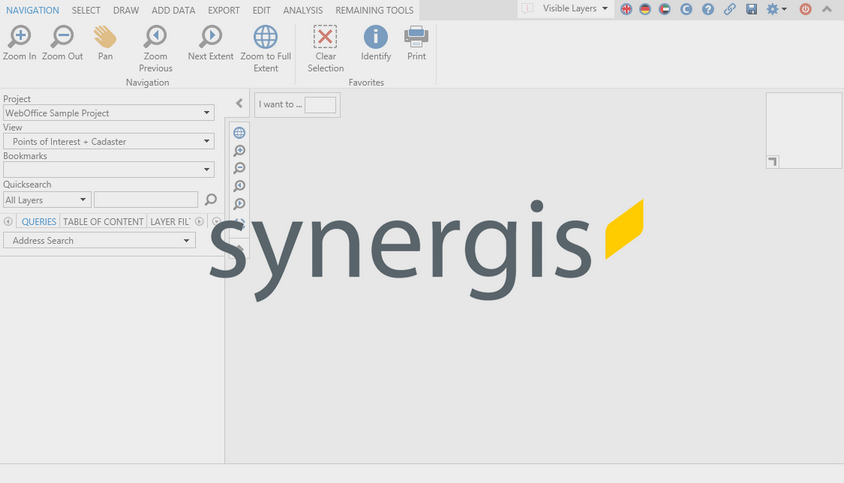Switch to the QUERIES panel tab
This screenshot has height=483, width=844.
pyautogui.click(x=39, y=221)
